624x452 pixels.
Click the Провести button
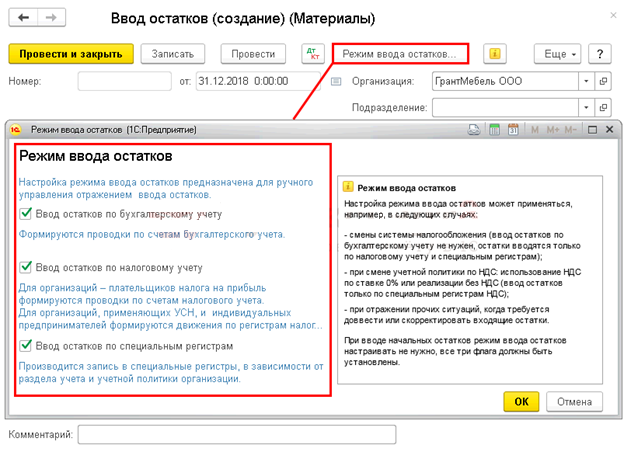(253, 54)
